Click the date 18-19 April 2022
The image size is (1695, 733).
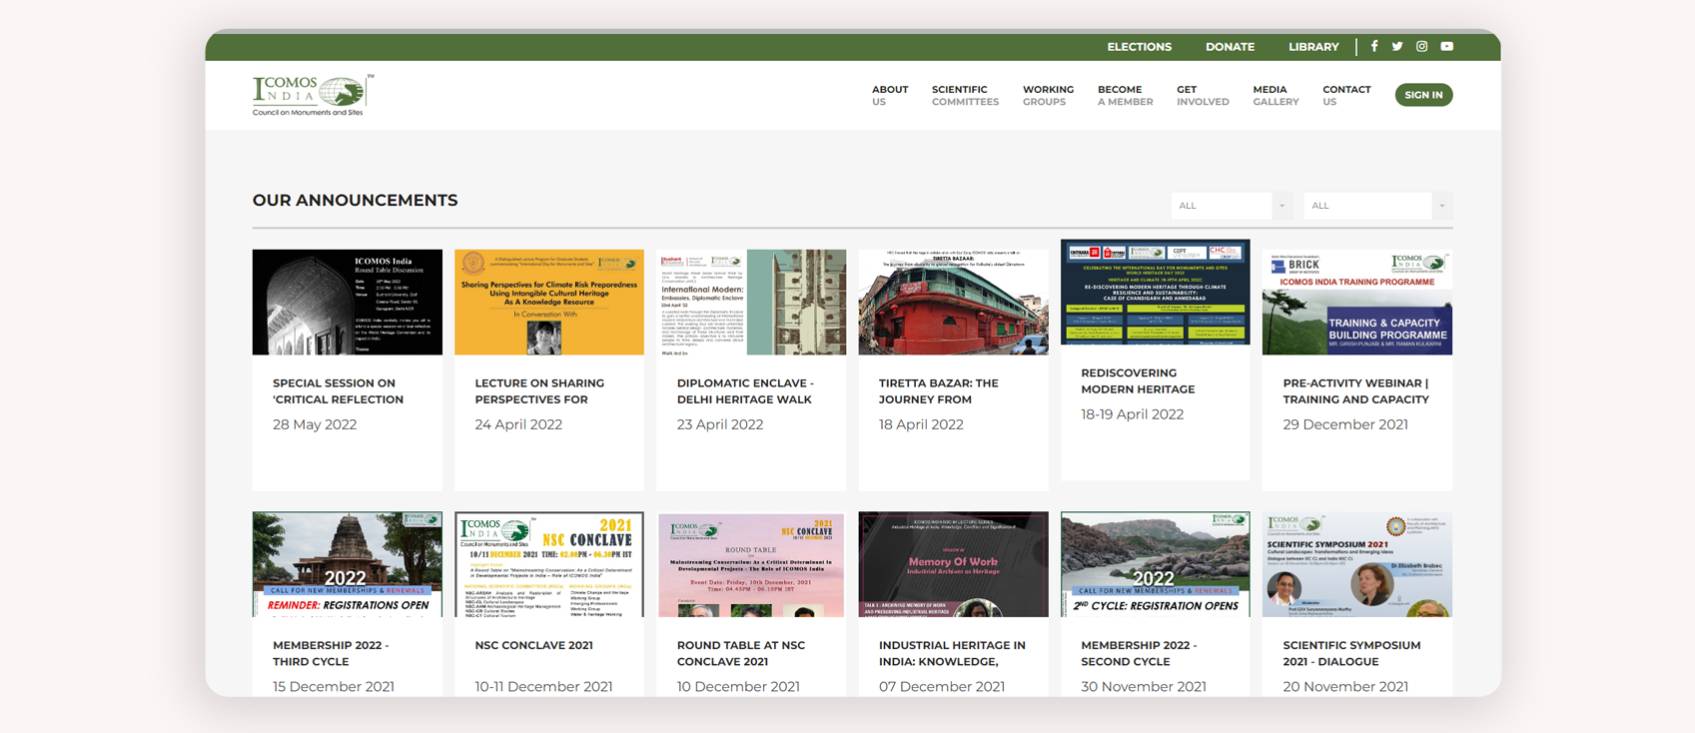tap(1132, 414)
